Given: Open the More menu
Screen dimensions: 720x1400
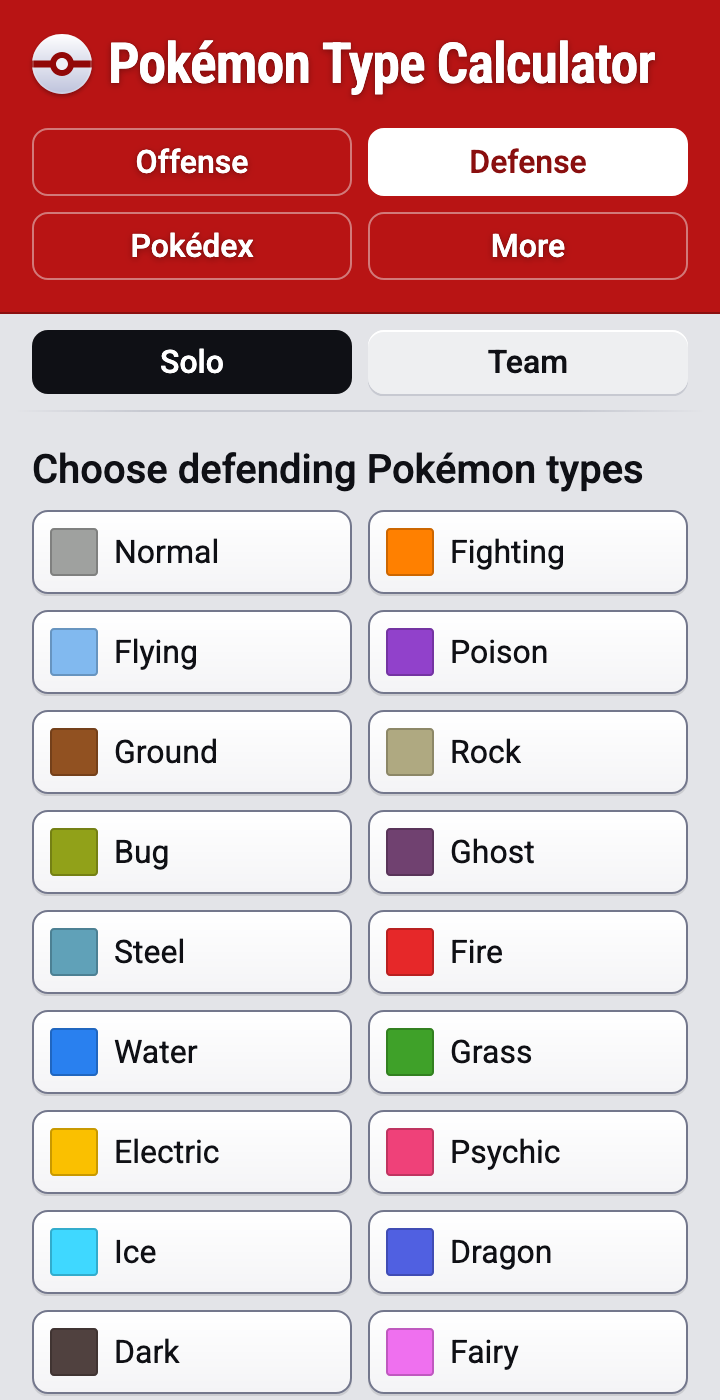Looking at the screenshot, I should (528, 246).
